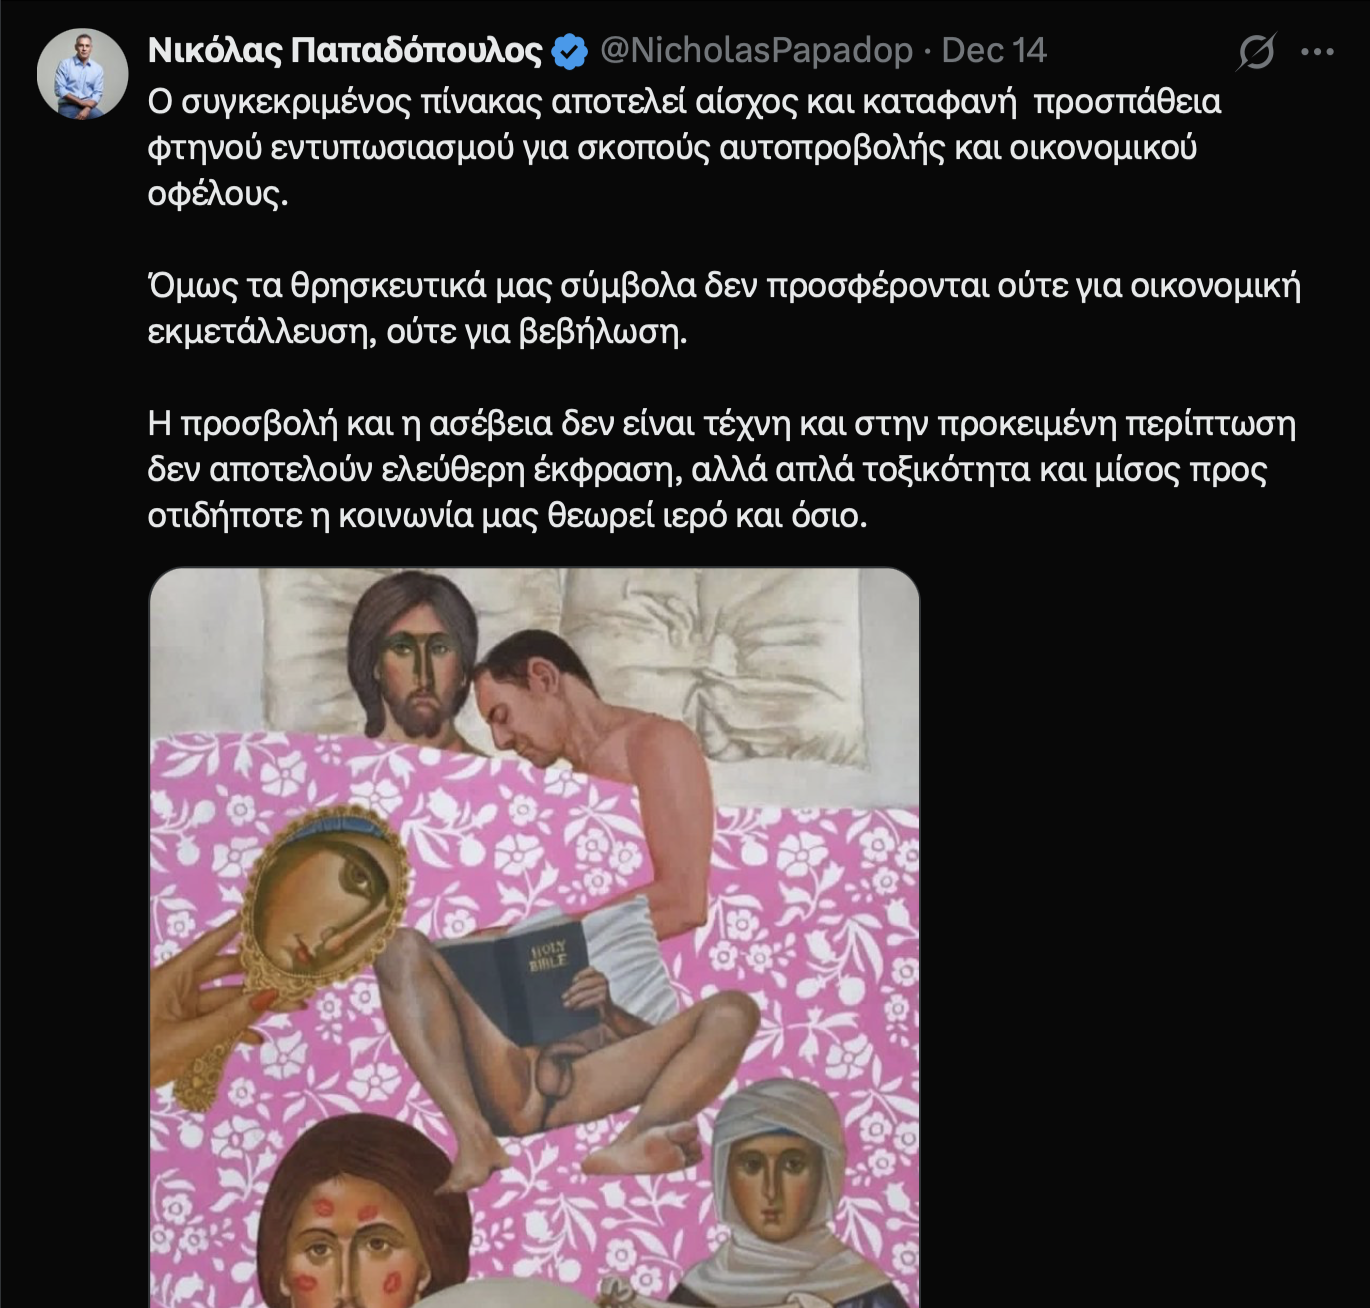Open the Grok slashed-circle icon

pyautogui.click(x=1255, y=52)
